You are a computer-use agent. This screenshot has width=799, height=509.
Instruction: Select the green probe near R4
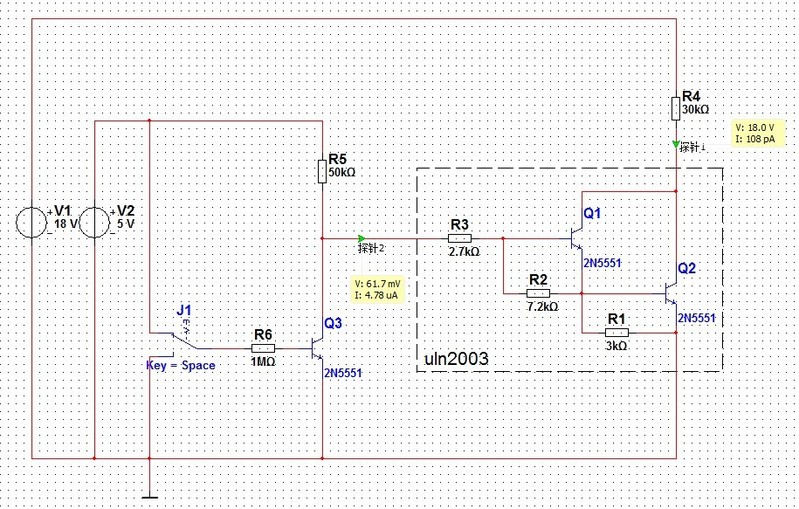(677, 145)
